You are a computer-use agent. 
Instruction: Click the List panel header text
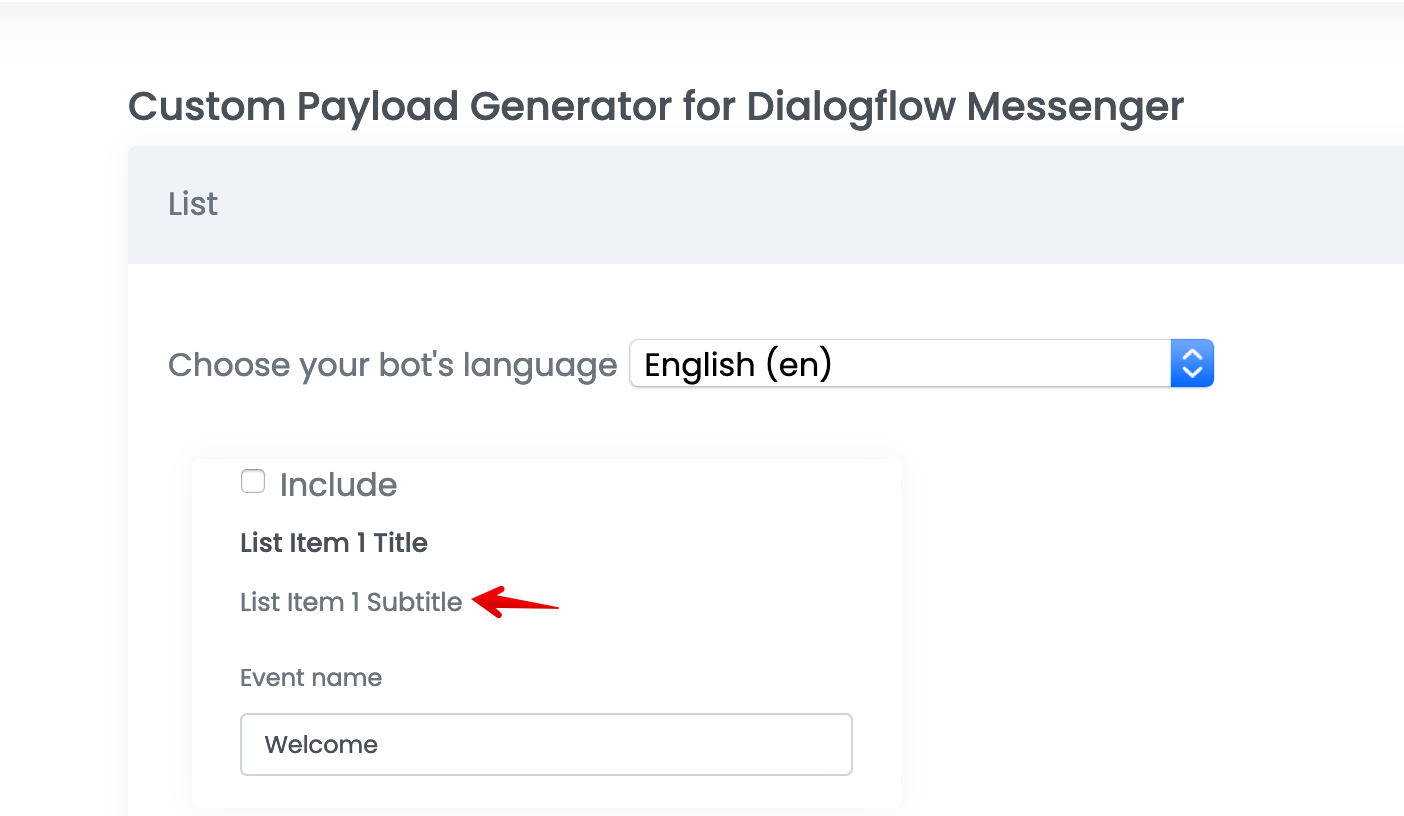click(x=193, y=204)
